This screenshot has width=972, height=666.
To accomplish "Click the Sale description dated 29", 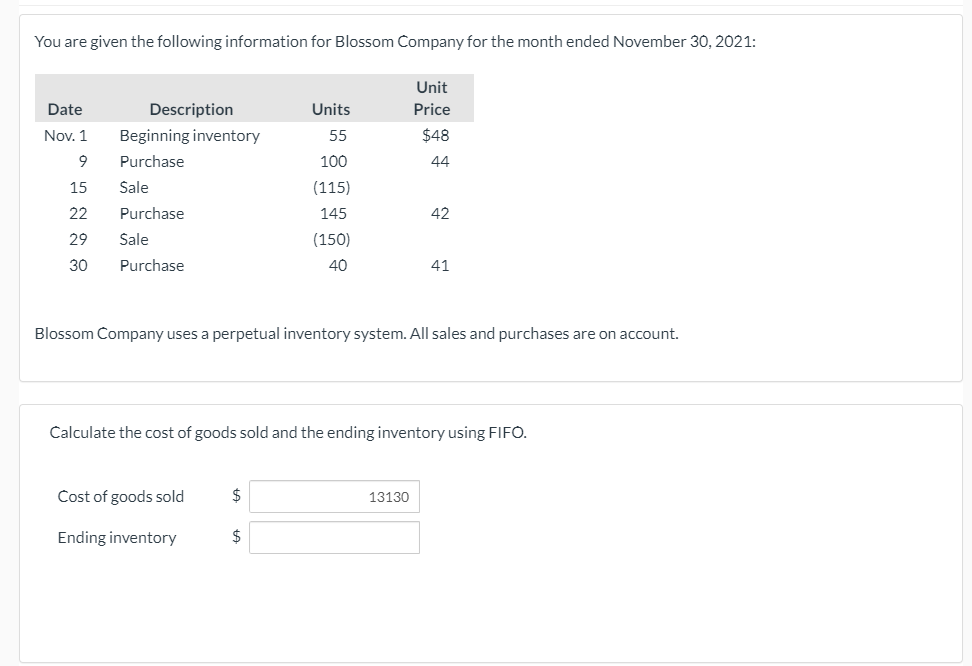I will [134, 239].
